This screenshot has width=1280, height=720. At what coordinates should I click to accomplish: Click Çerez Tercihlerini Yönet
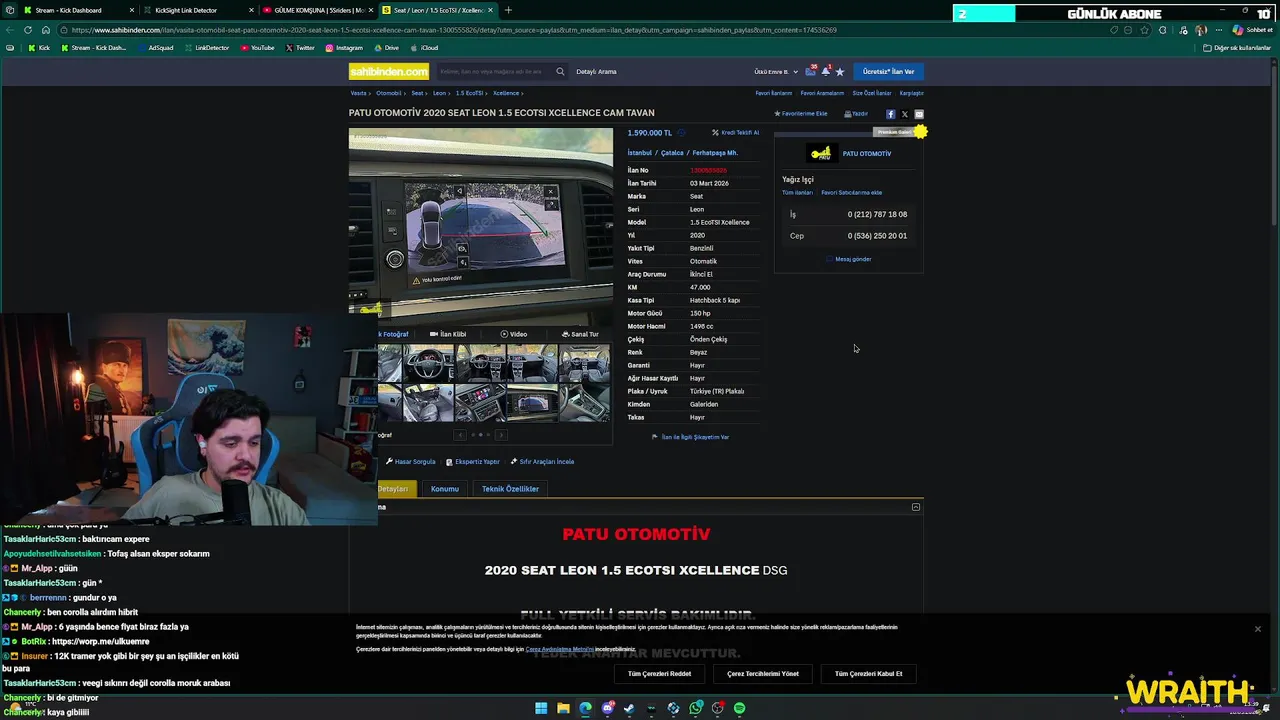tap(763, 674)
